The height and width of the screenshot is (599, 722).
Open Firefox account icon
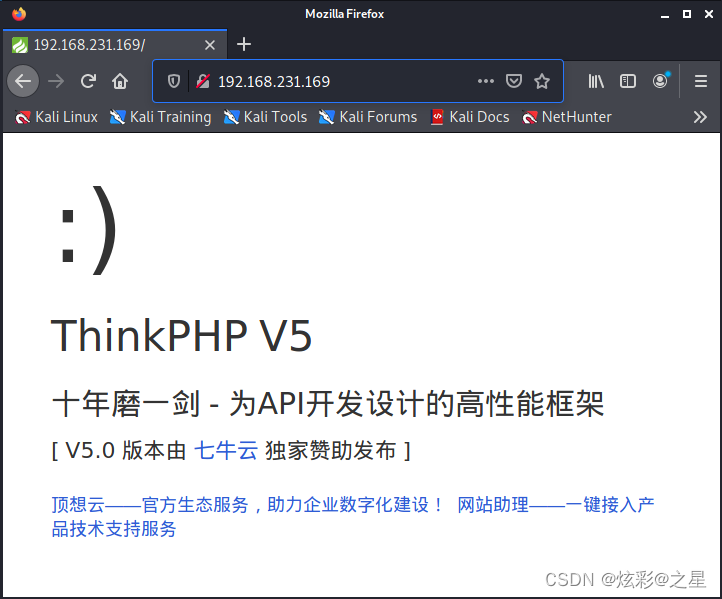661,81
